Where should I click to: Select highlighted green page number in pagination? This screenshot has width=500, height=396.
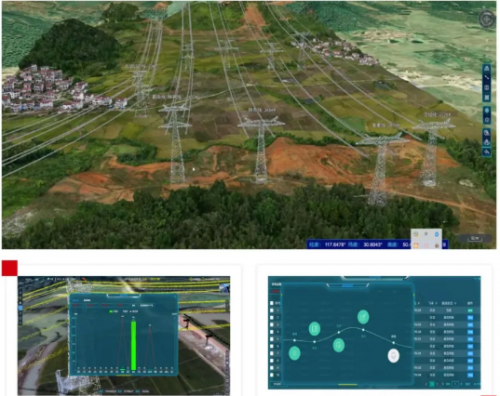pyautogui.click(x=432, y=384)
